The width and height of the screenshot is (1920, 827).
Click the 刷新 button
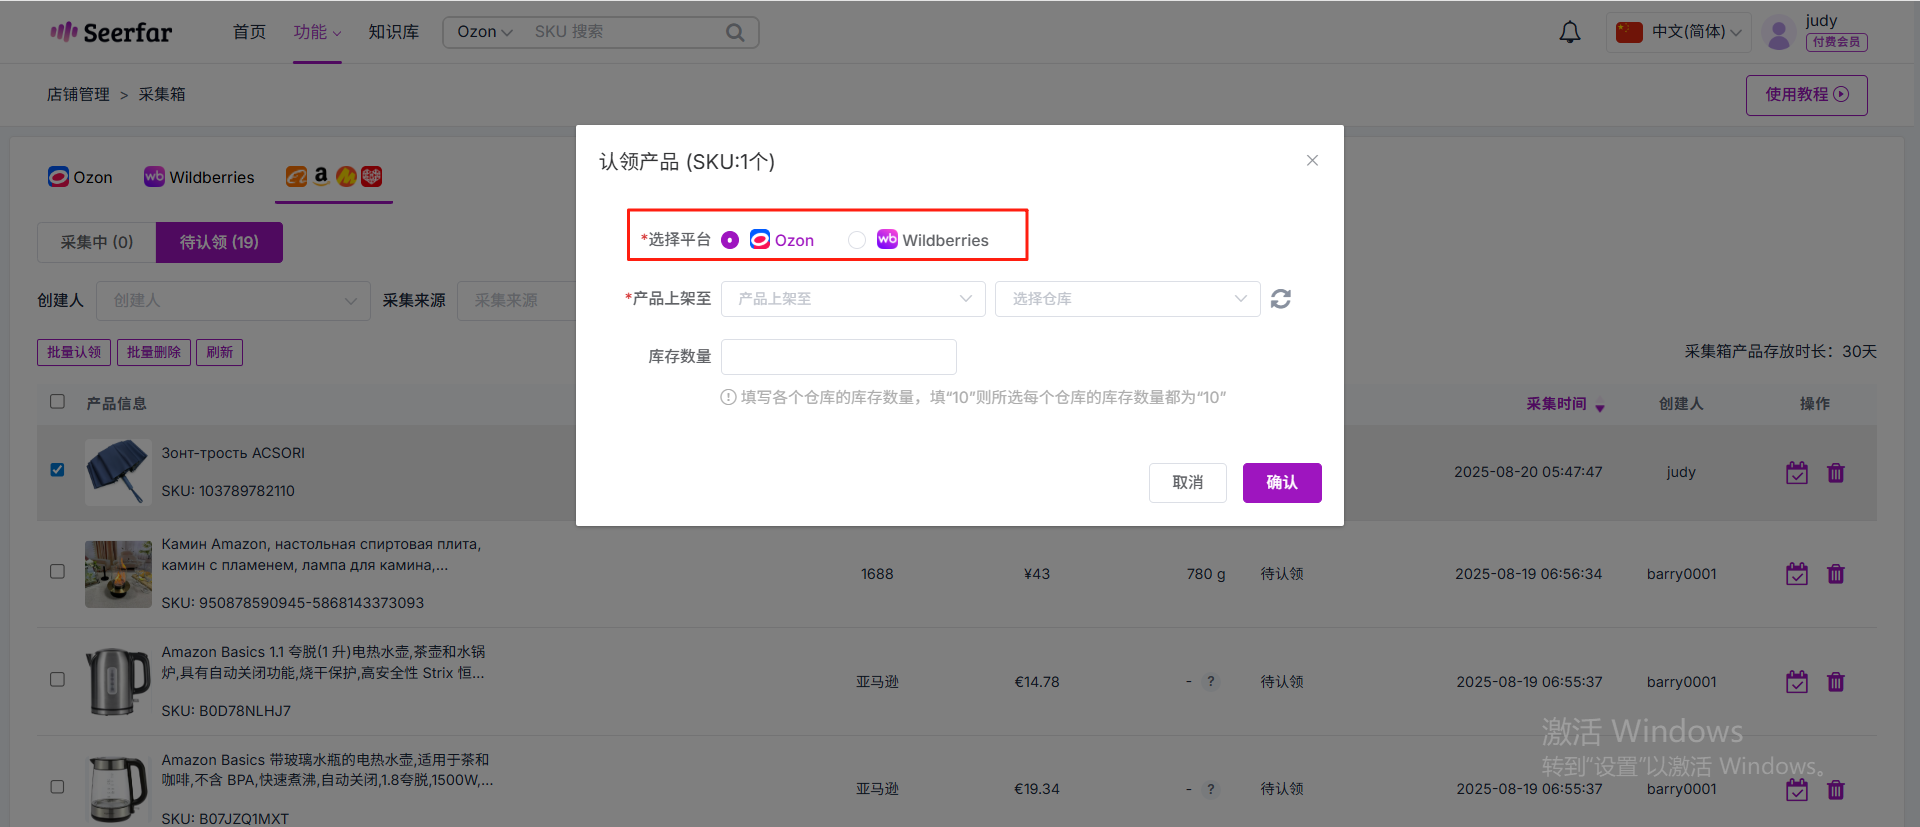[219, 352]
